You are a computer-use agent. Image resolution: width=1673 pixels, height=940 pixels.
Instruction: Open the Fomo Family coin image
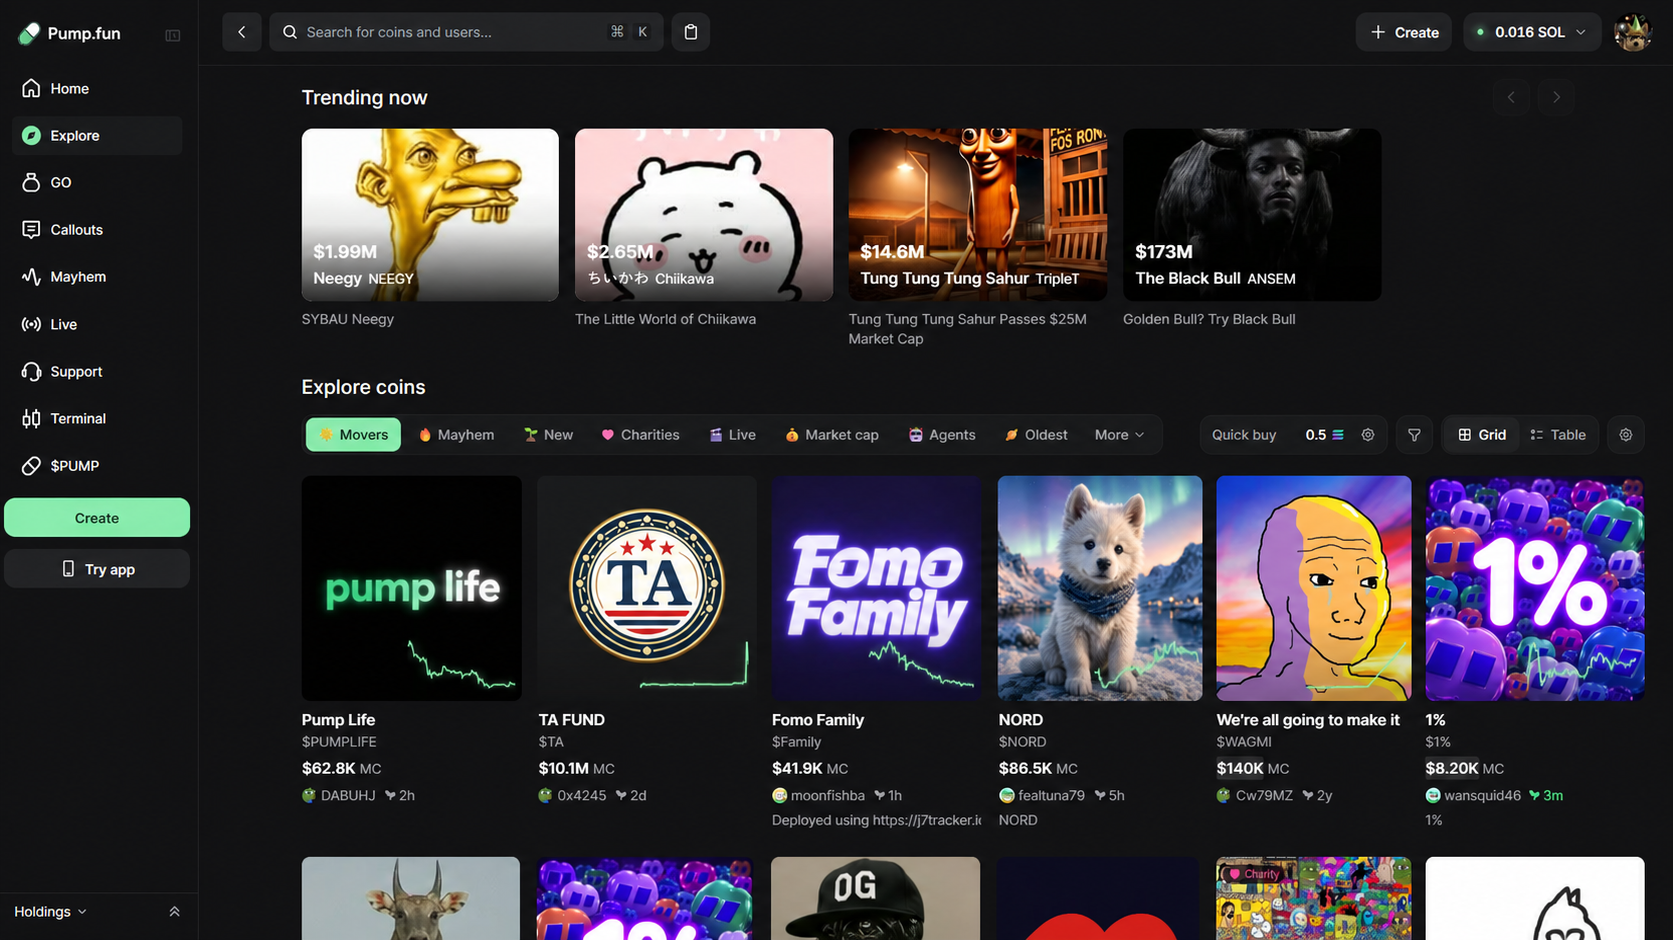877,588
